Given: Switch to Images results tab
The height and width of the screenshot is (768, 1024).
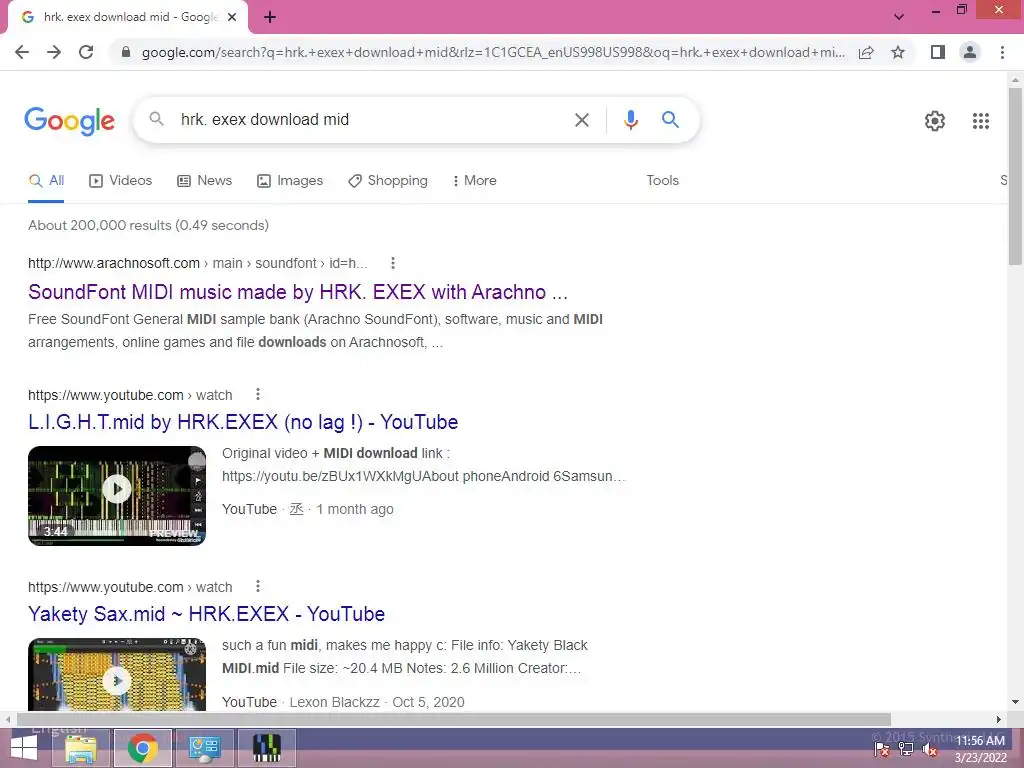Looking at the screenshot, I should tap(290, 181).
